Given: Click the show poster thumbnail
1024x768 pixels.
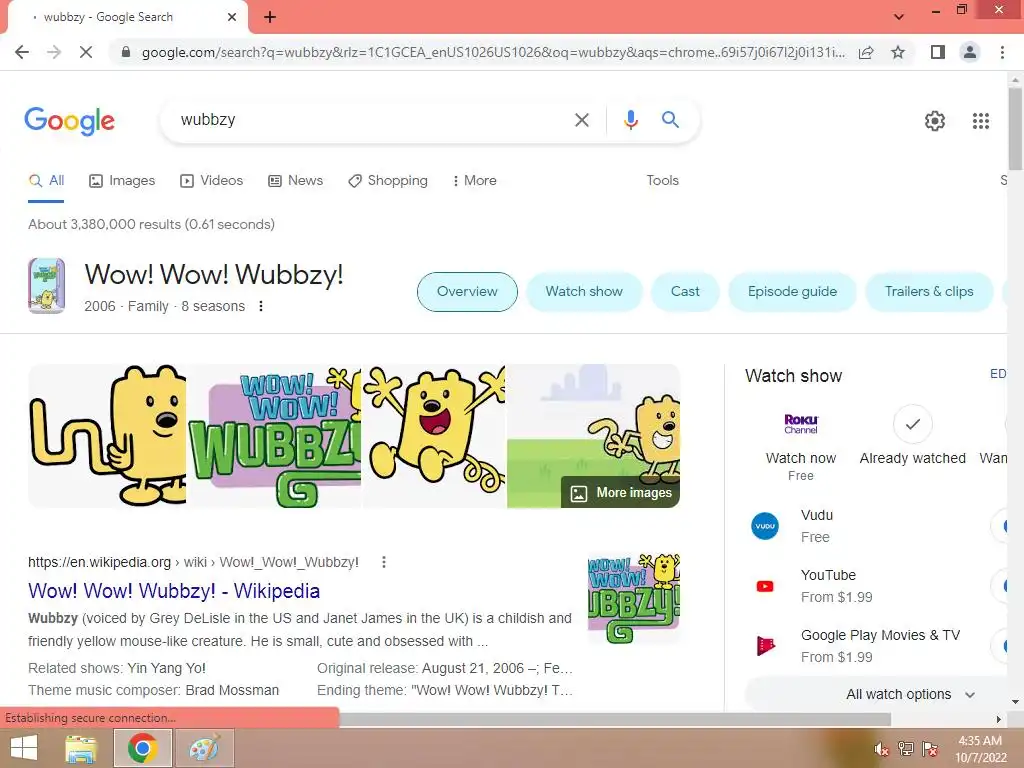Looking at the screenshot, I should coord(46,285).
